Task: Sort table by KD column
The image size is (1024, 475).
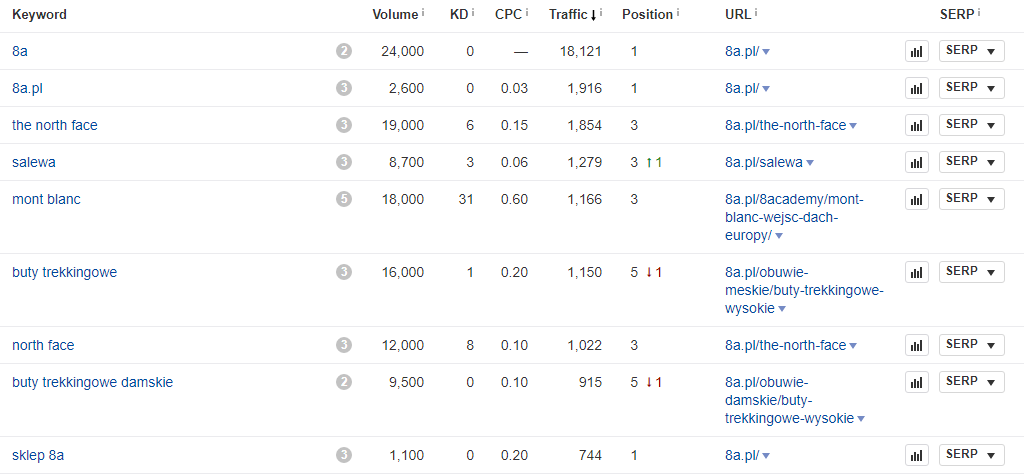Action: point(459,14)
